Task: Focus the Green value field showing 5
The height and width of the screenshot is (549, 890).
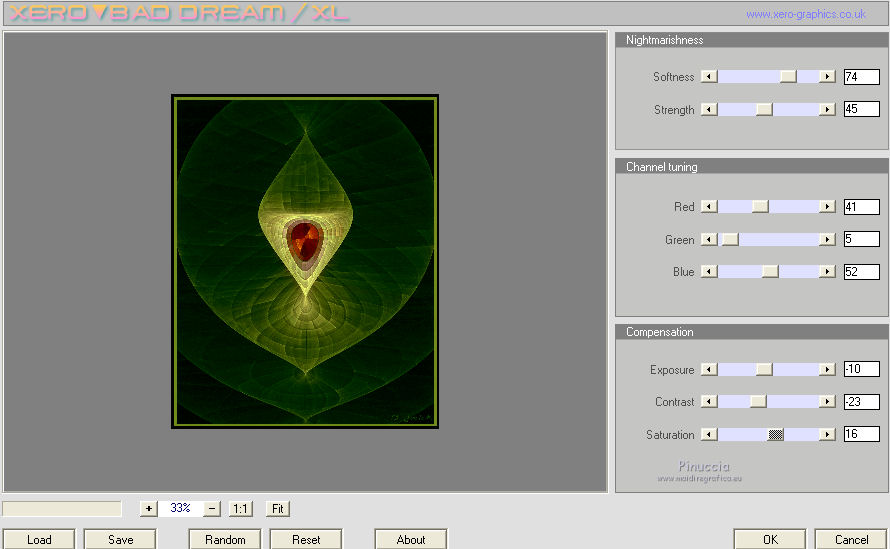Action: click(862, 238)
